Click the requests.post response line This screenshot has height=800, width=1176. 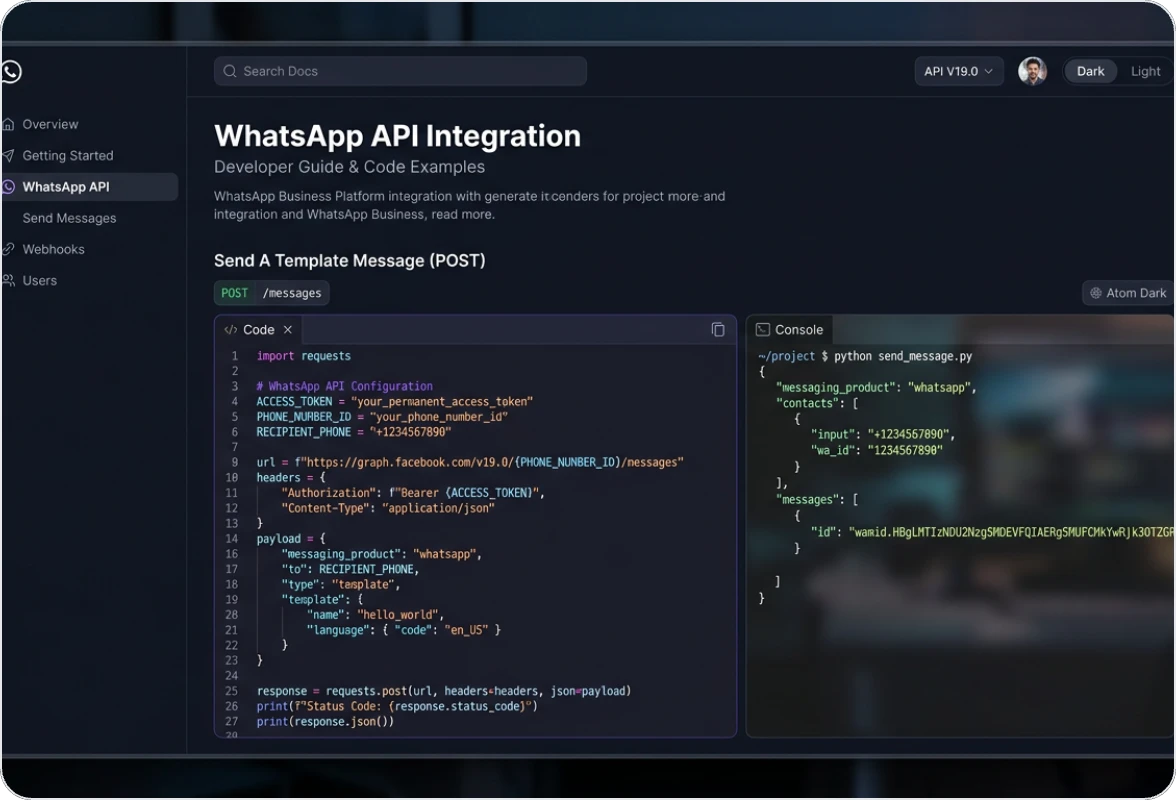tap(444, 691)
